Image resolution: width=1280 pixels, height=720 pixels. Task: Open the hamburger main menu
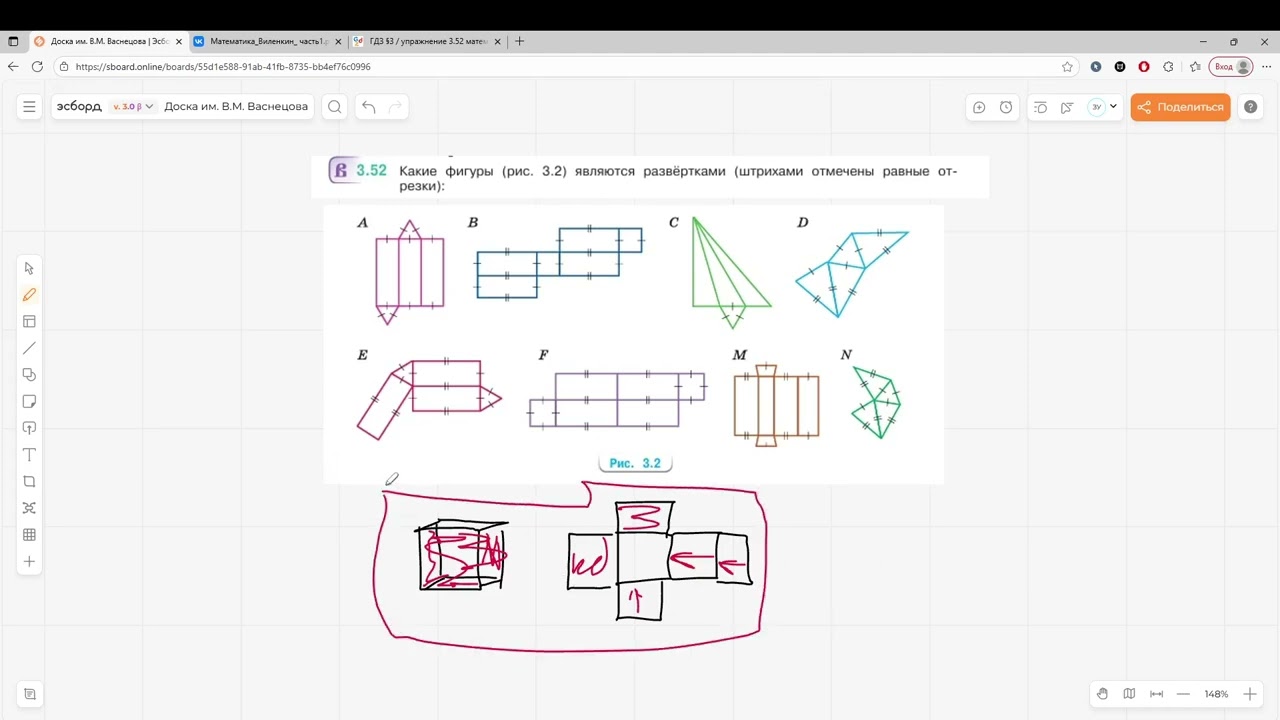(x=29, y=107)
